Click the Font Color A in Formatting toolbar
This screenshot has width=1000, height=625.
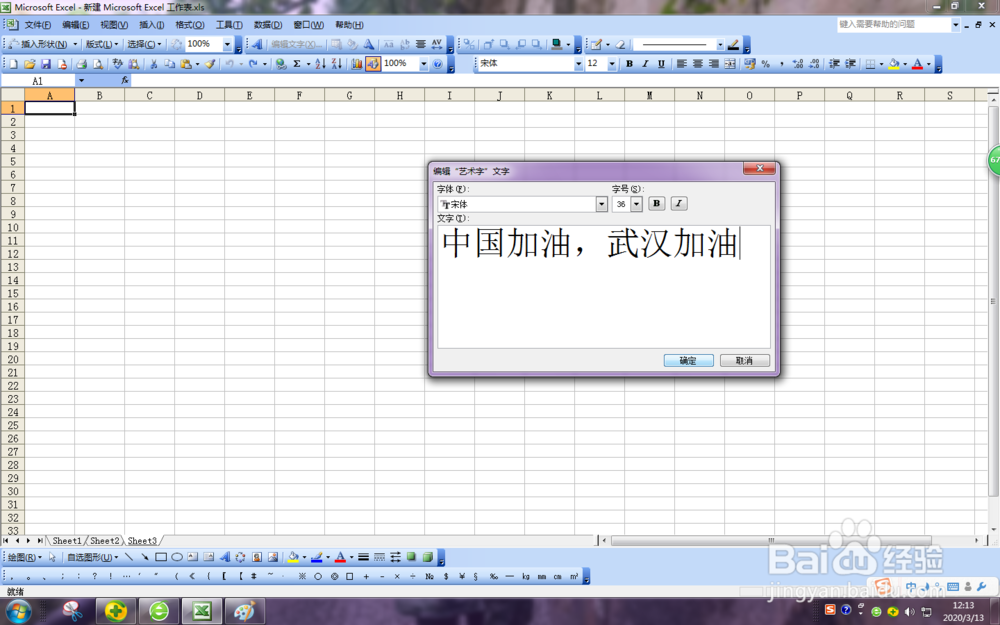click(x=917, y=64)
